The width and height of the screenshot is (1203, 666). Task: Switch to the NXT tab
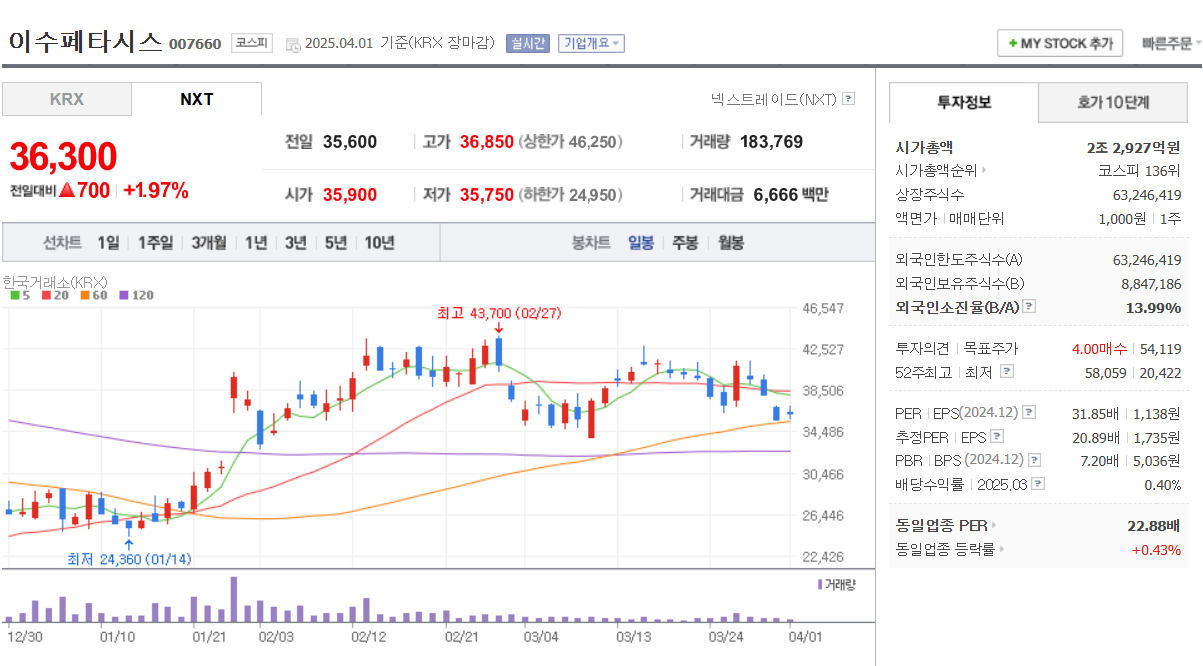coord(197,99)
